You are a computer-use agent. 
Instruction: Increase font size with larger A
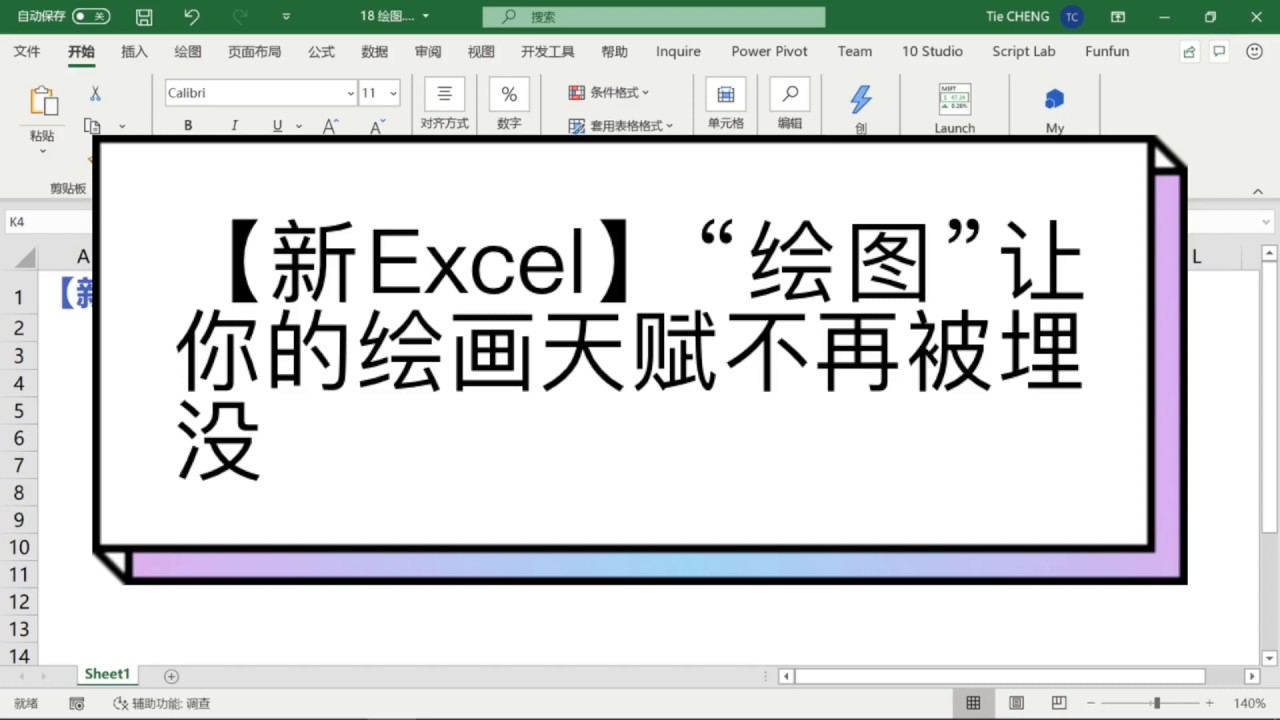click(x=330, y=126)
